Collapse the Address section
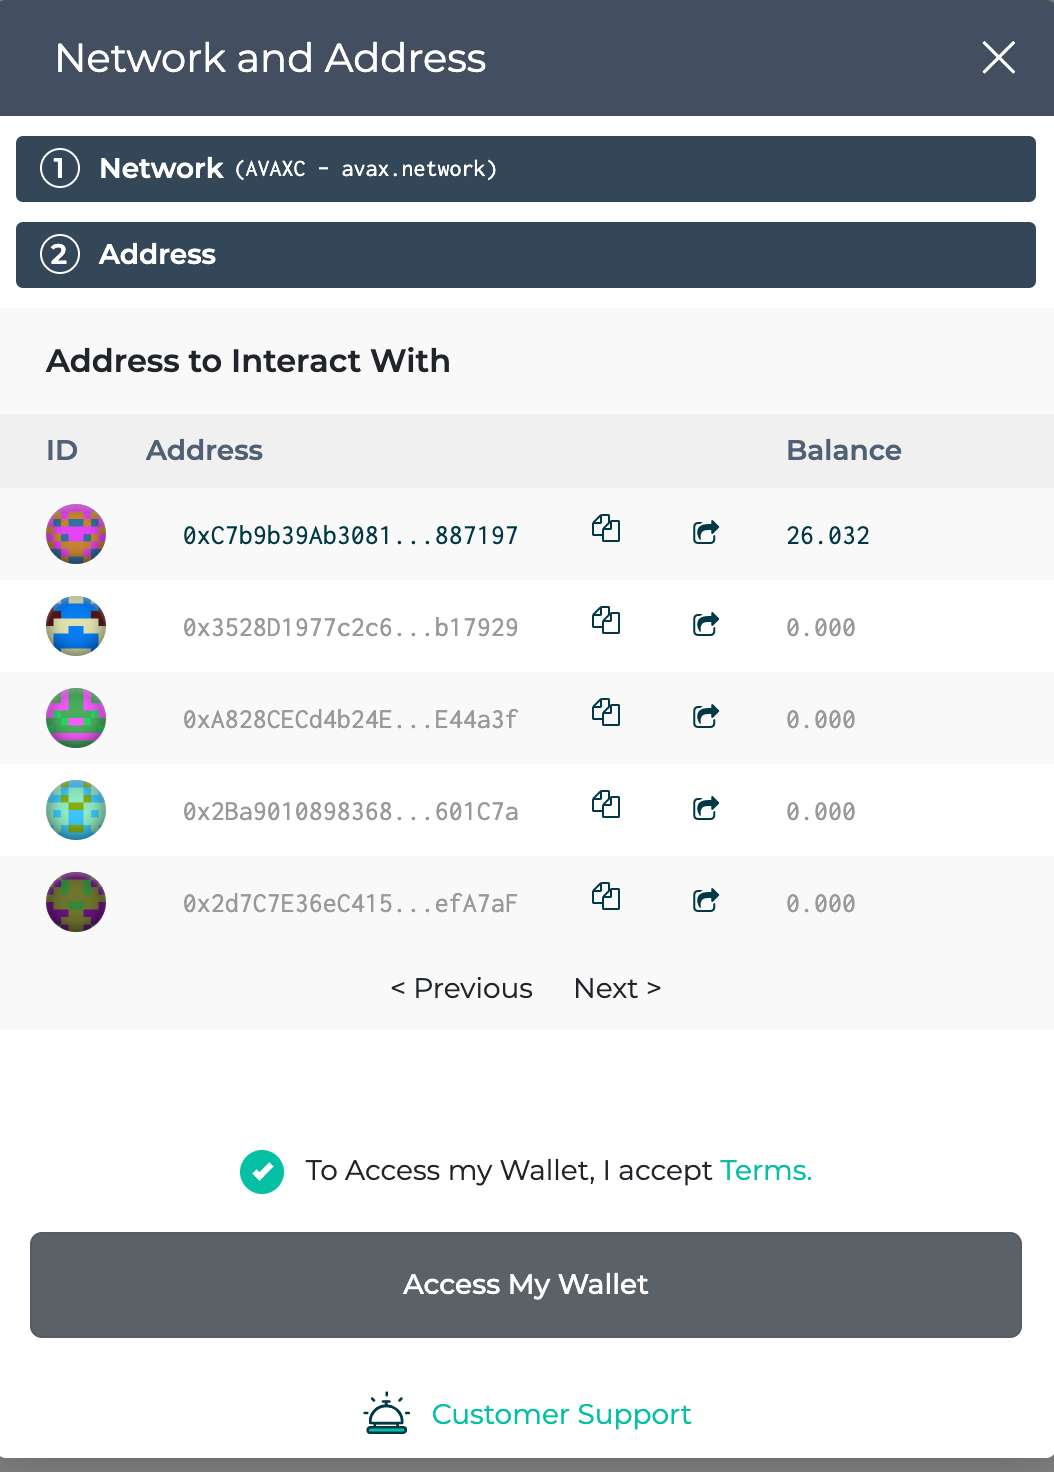This screenshot has height=1472, width=1054. coord(527,254)
